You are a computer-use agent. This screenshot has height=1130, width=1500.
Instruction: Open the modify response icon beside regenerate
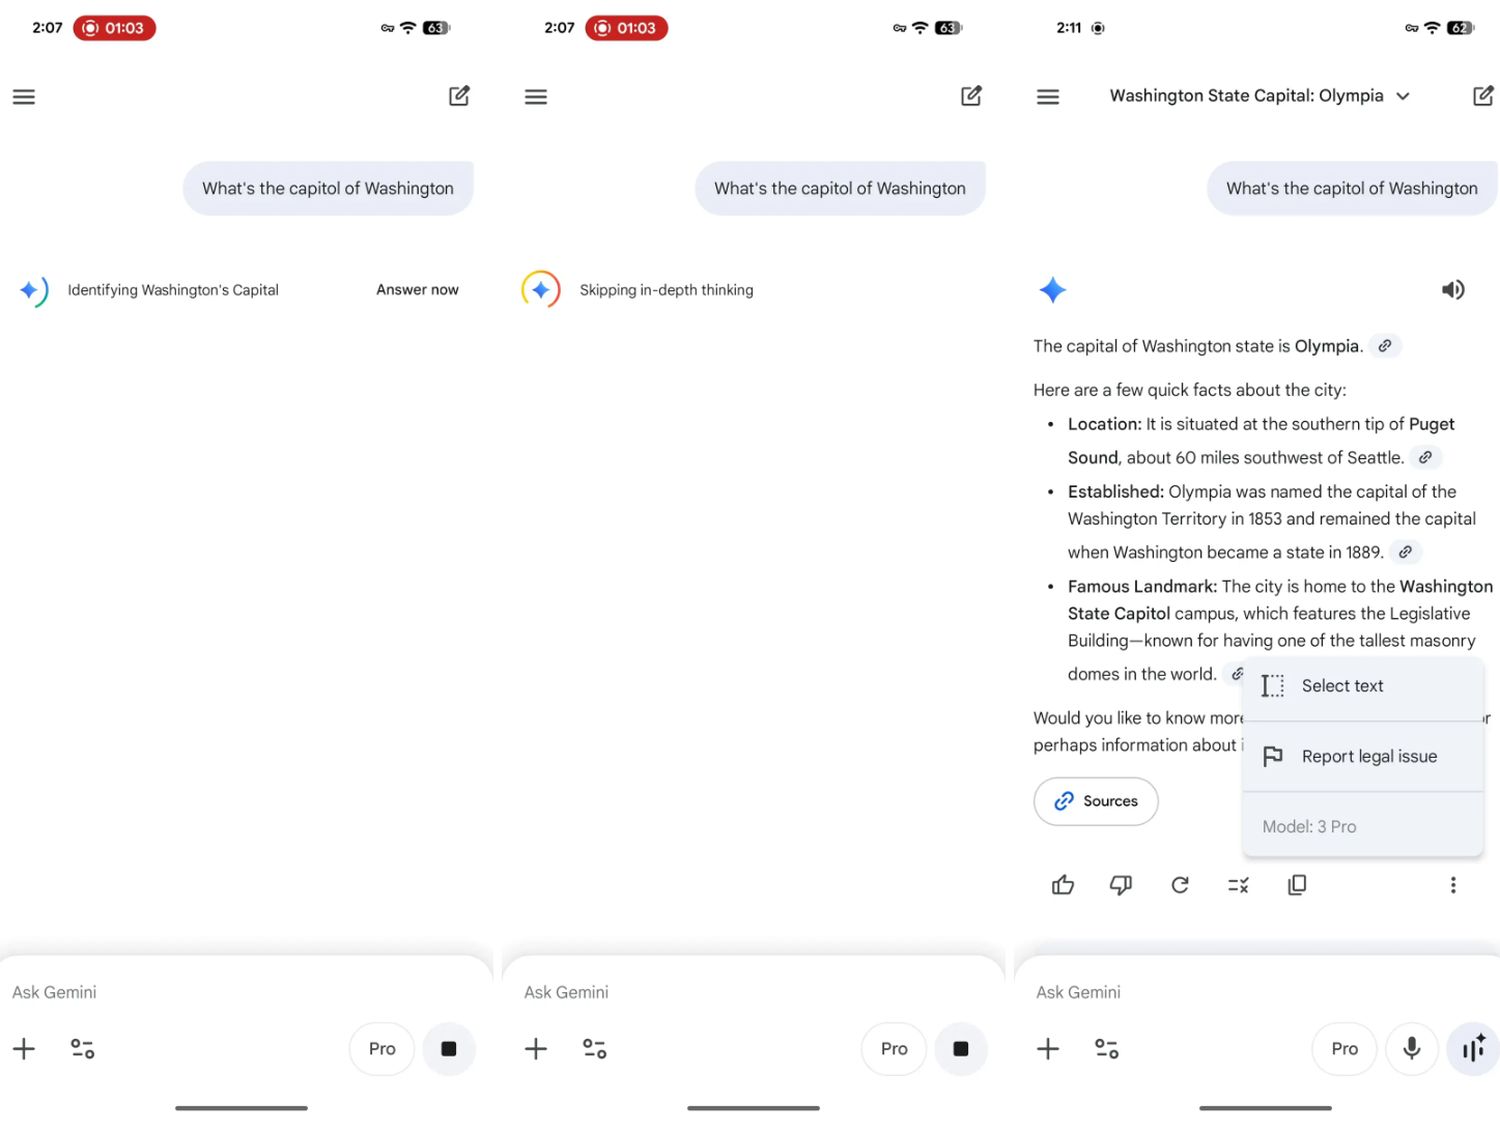click(1238, 885)
